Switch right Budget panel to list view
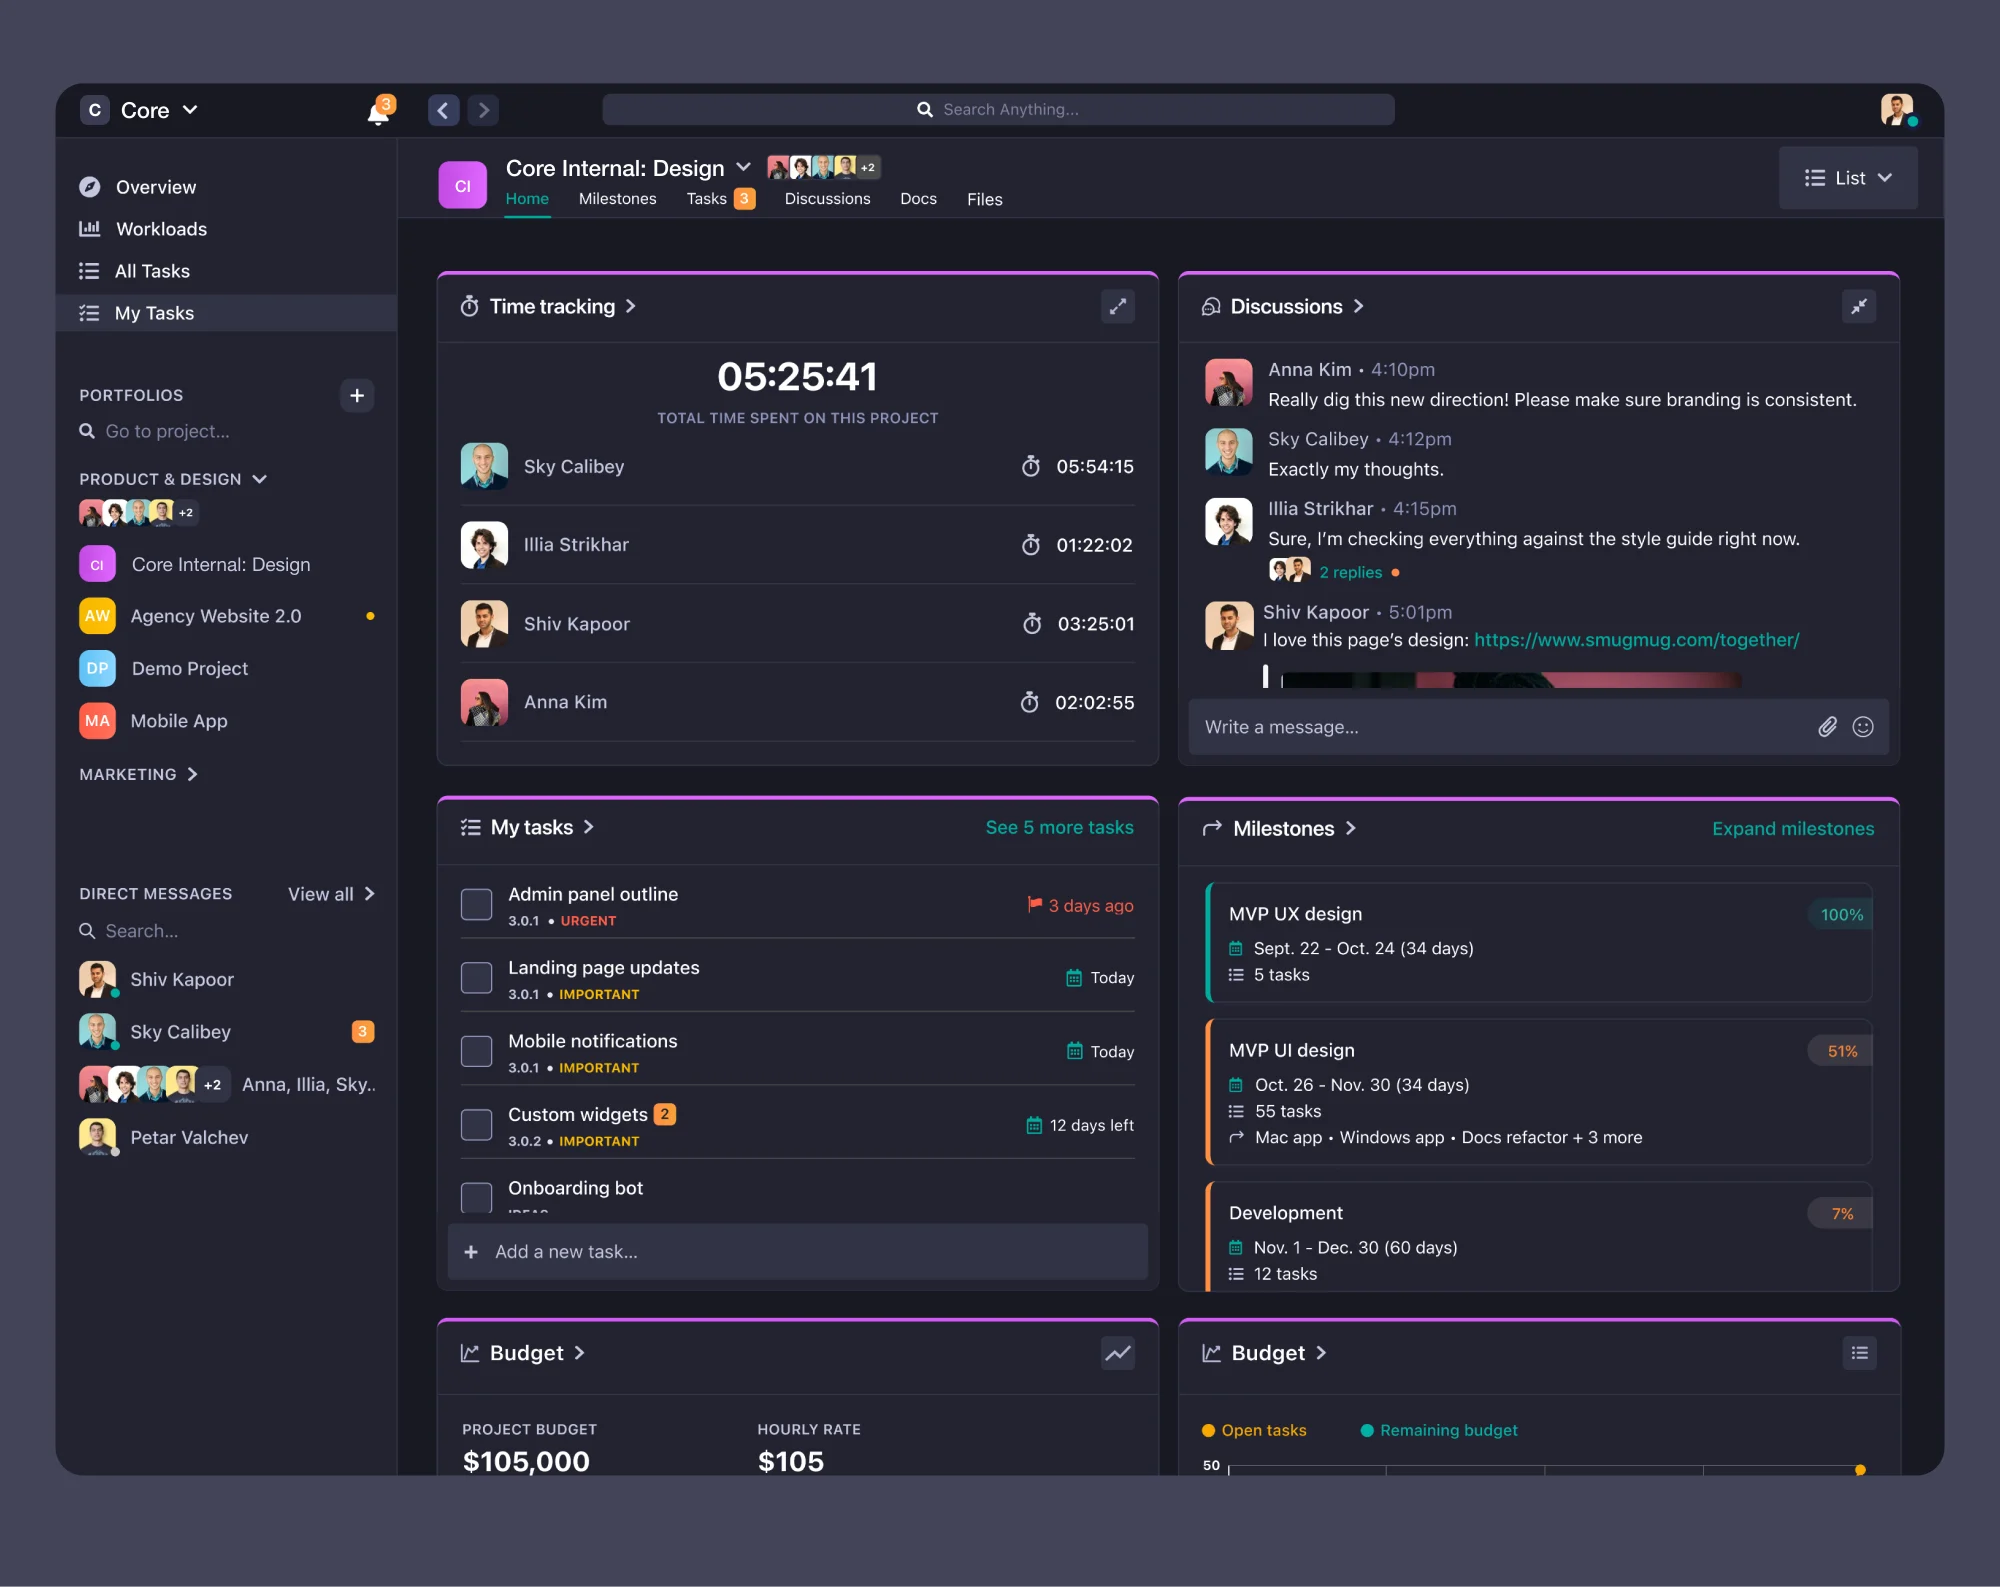Viewport: 2000px width, 1587px height. click(x=1859, y=1353)
